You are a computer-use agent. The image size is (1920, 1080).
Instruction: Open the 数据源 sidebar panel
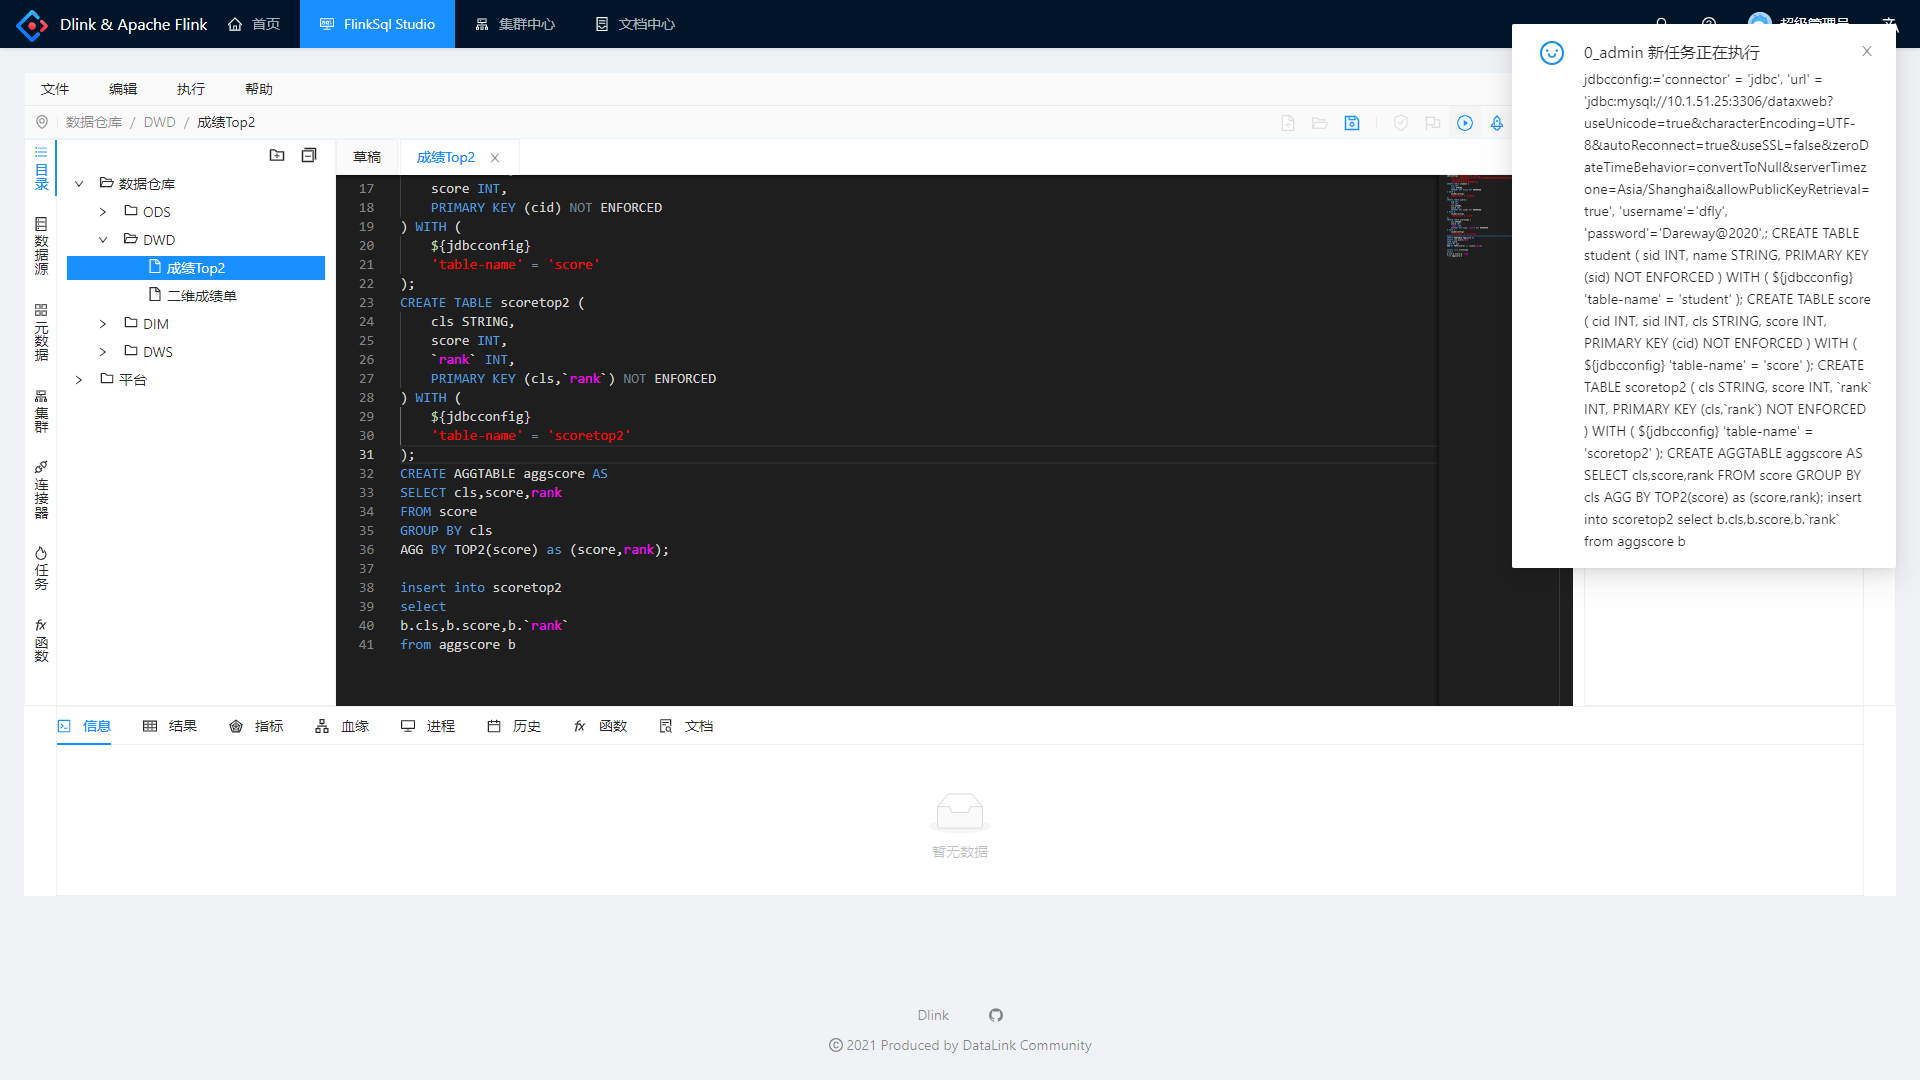(41, 246)
